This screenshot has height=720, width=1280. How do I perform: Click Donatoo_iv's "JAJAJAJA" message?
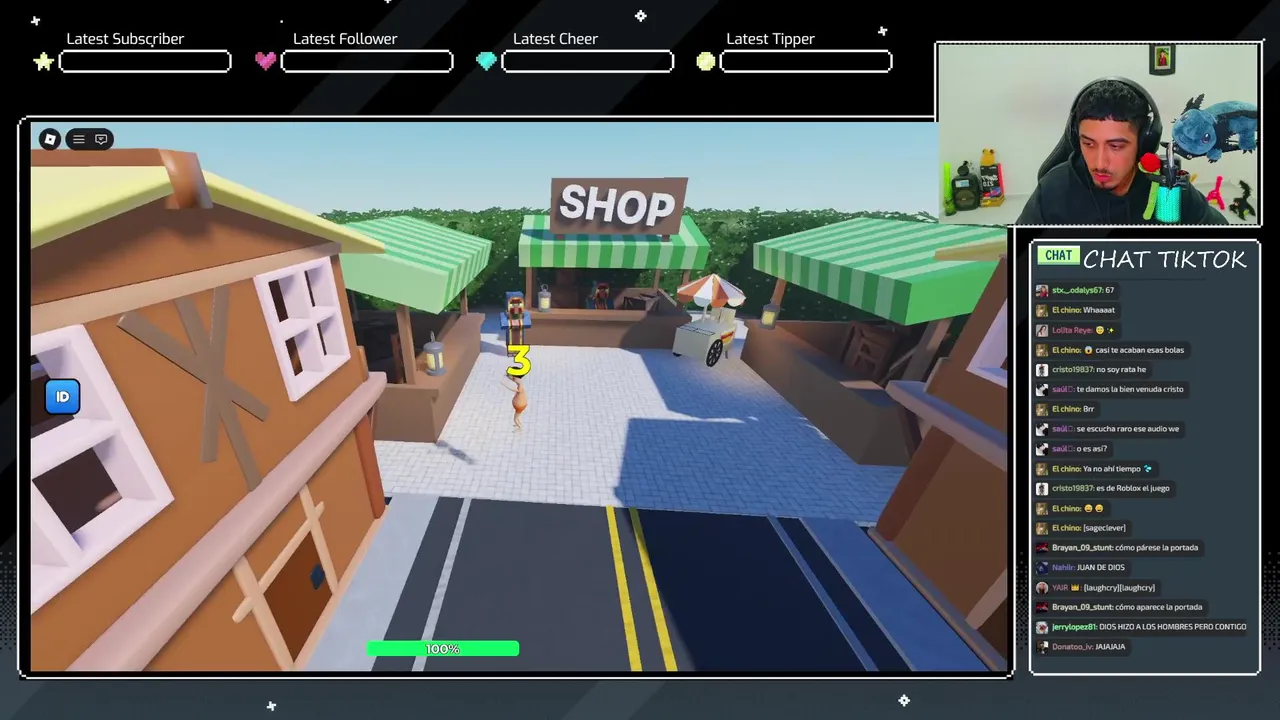[x=1110, y=647]
